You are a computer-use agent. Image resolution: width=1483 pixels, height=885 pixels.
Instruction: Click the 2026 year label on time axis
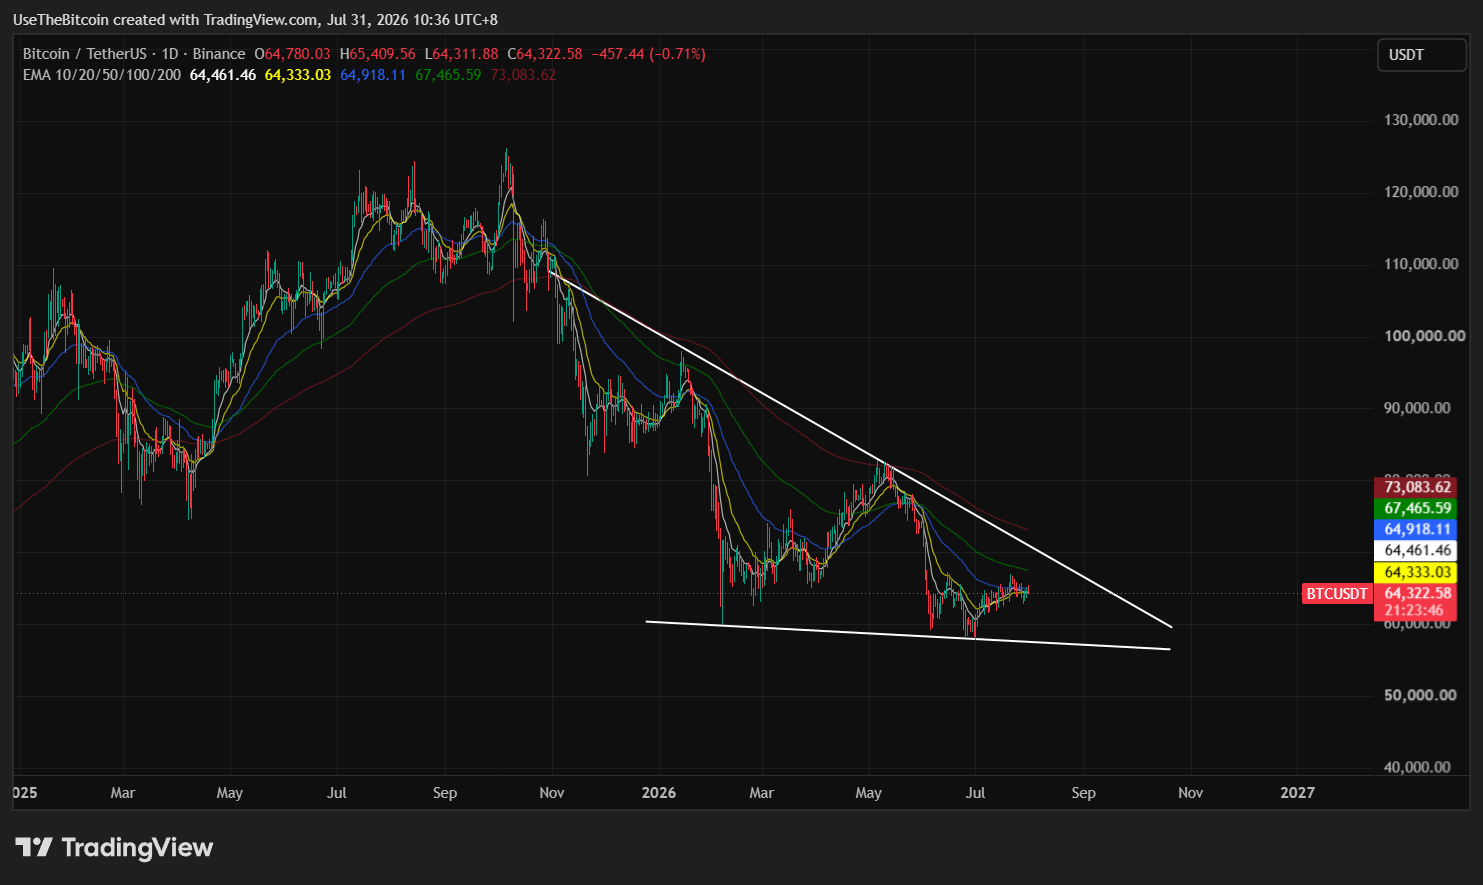[x=659, y=793]
